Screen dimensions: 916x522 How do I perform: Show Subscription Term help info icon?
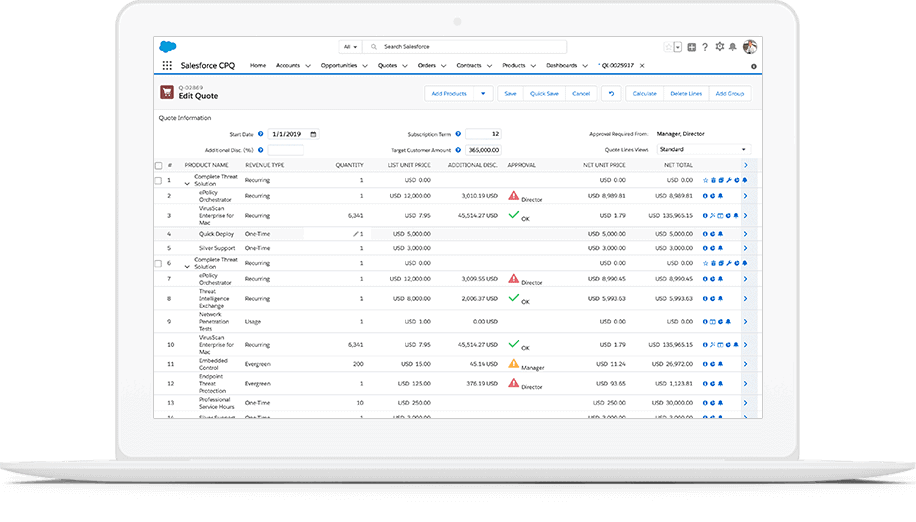pos(458,134)
